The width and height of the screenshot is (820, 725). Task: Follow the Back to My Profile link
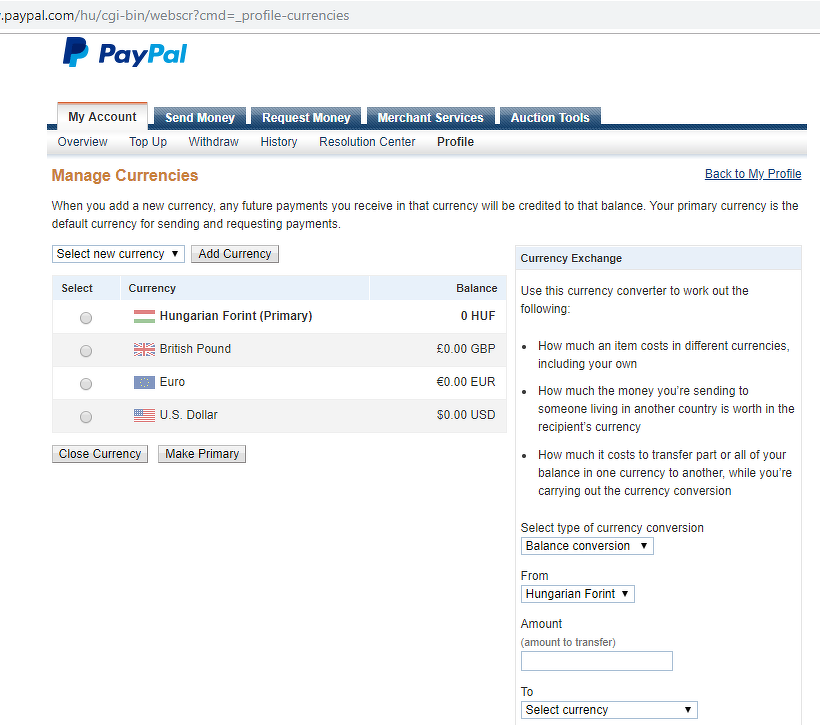click(753, 174)
